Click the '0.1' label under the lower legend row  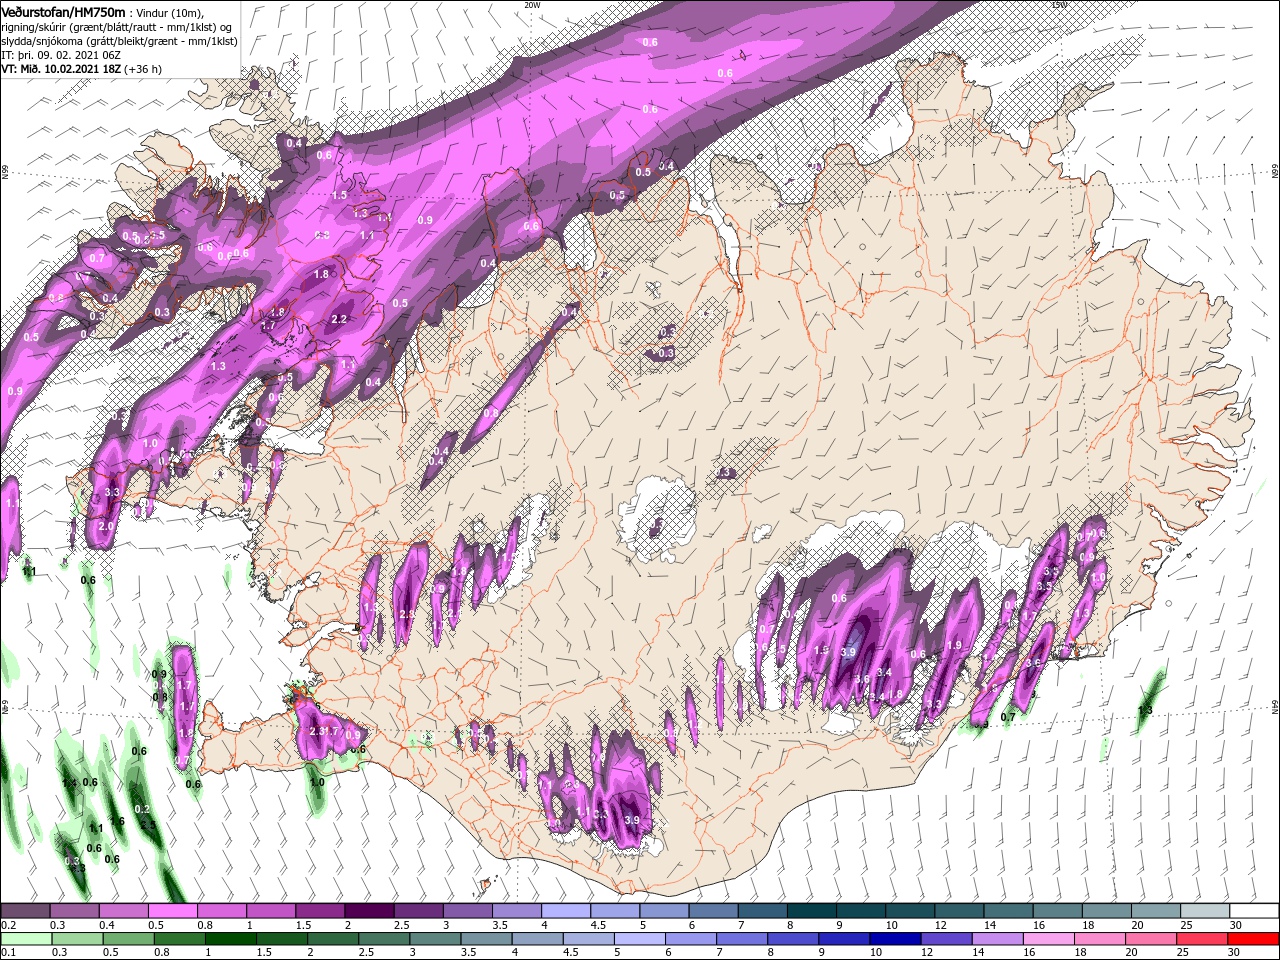(x=8, y=953)
